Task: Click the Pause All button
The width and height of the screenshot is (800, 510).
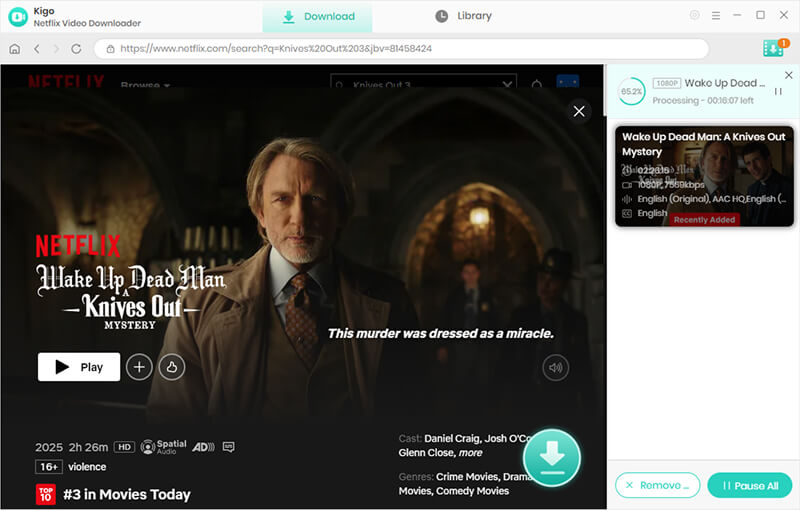Action: pyautogui.click(x=749, y=485)
